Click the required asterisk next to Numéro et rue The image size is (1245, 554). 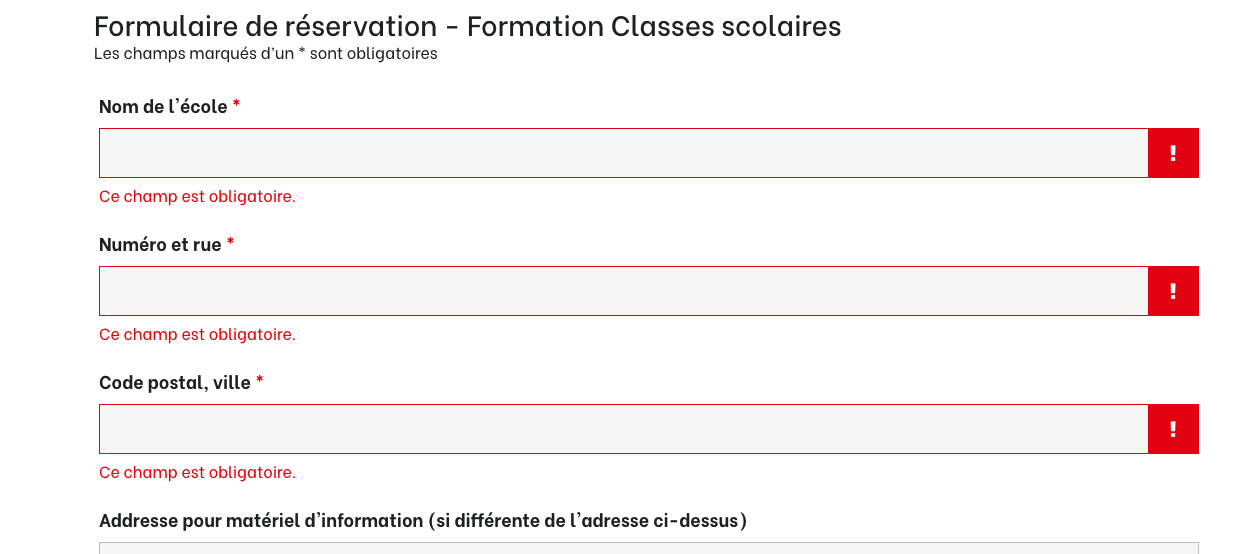[x=230, y=242]
